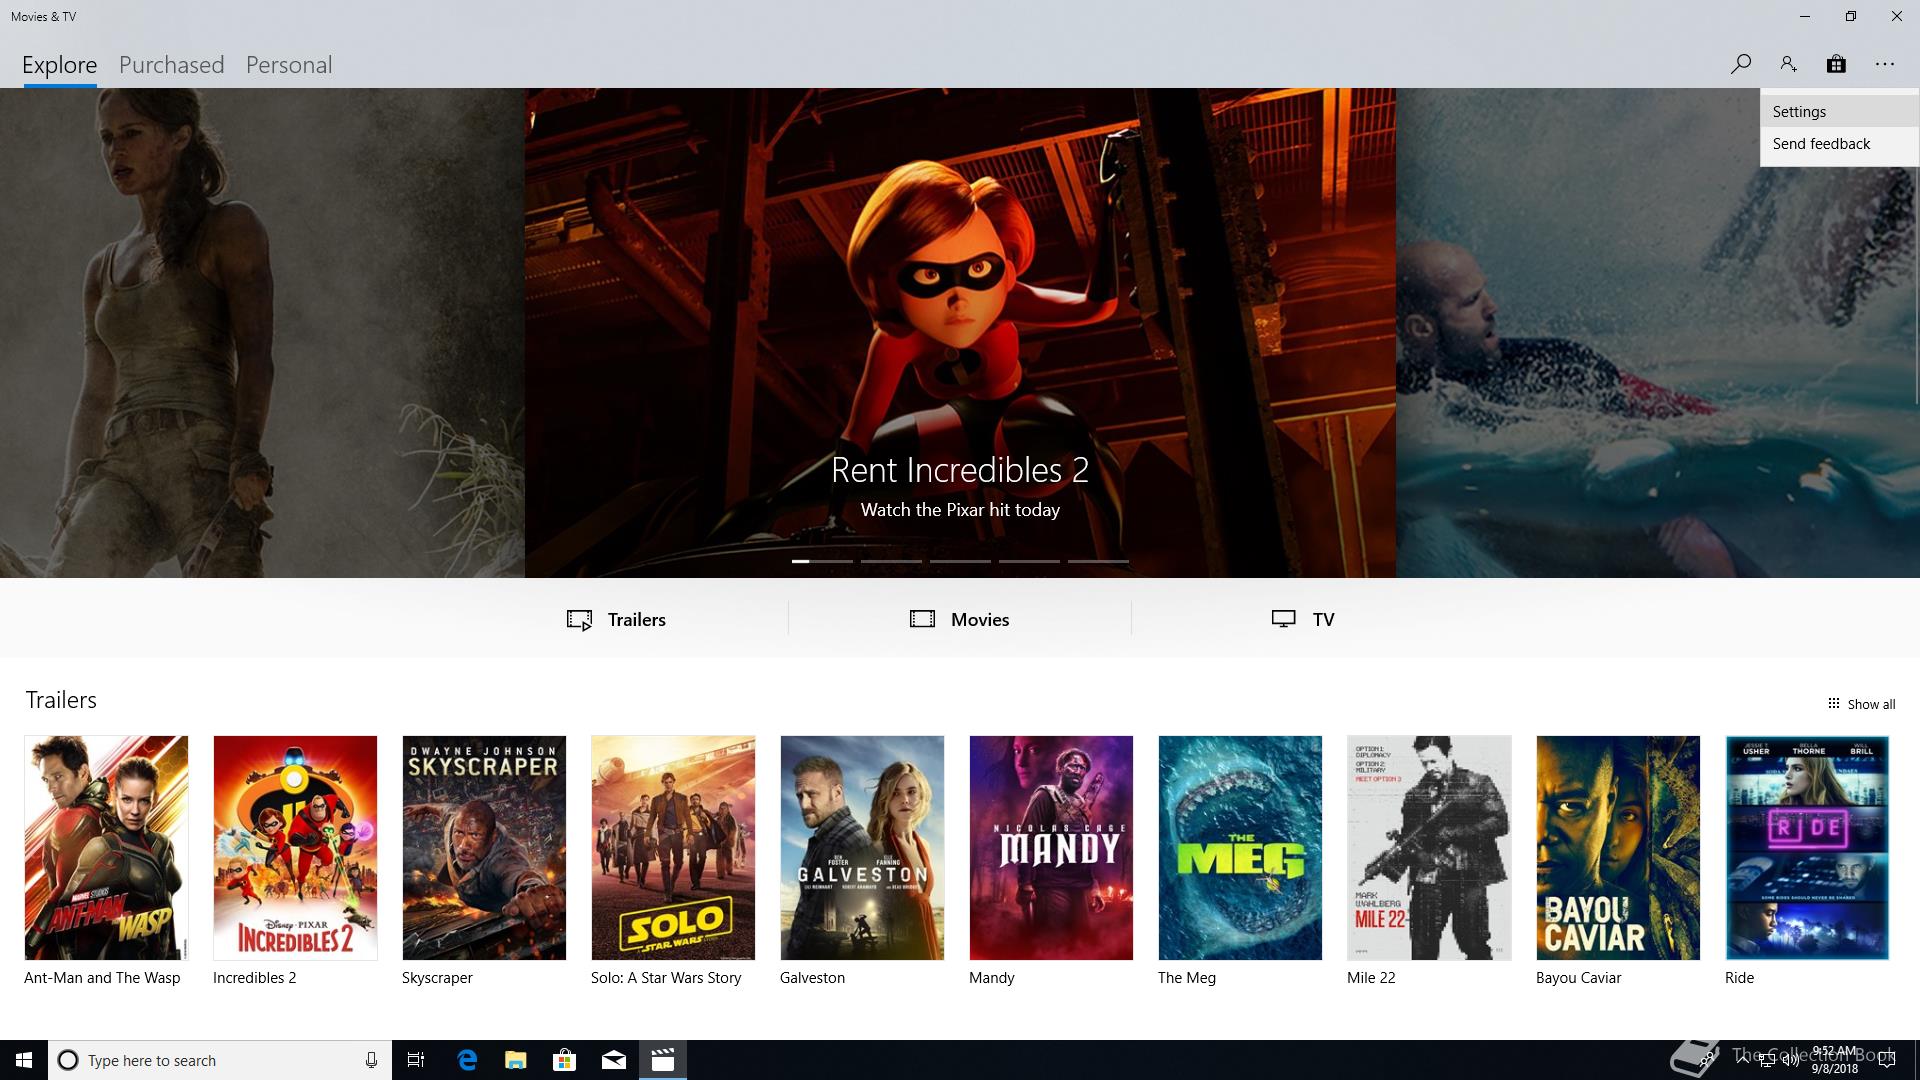
Task: Select the third carousel page indicator
Action: click(x=960, y=561)
